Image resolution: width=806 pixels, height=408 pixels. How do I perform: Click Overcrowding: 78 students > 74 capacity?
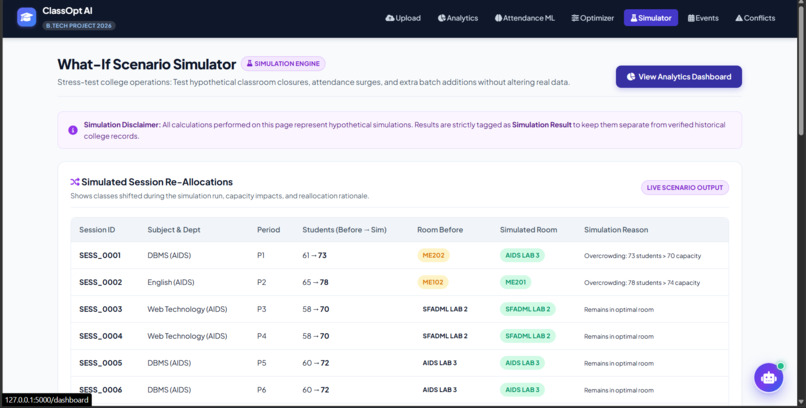pyautogui.click(x=642, y=283)
